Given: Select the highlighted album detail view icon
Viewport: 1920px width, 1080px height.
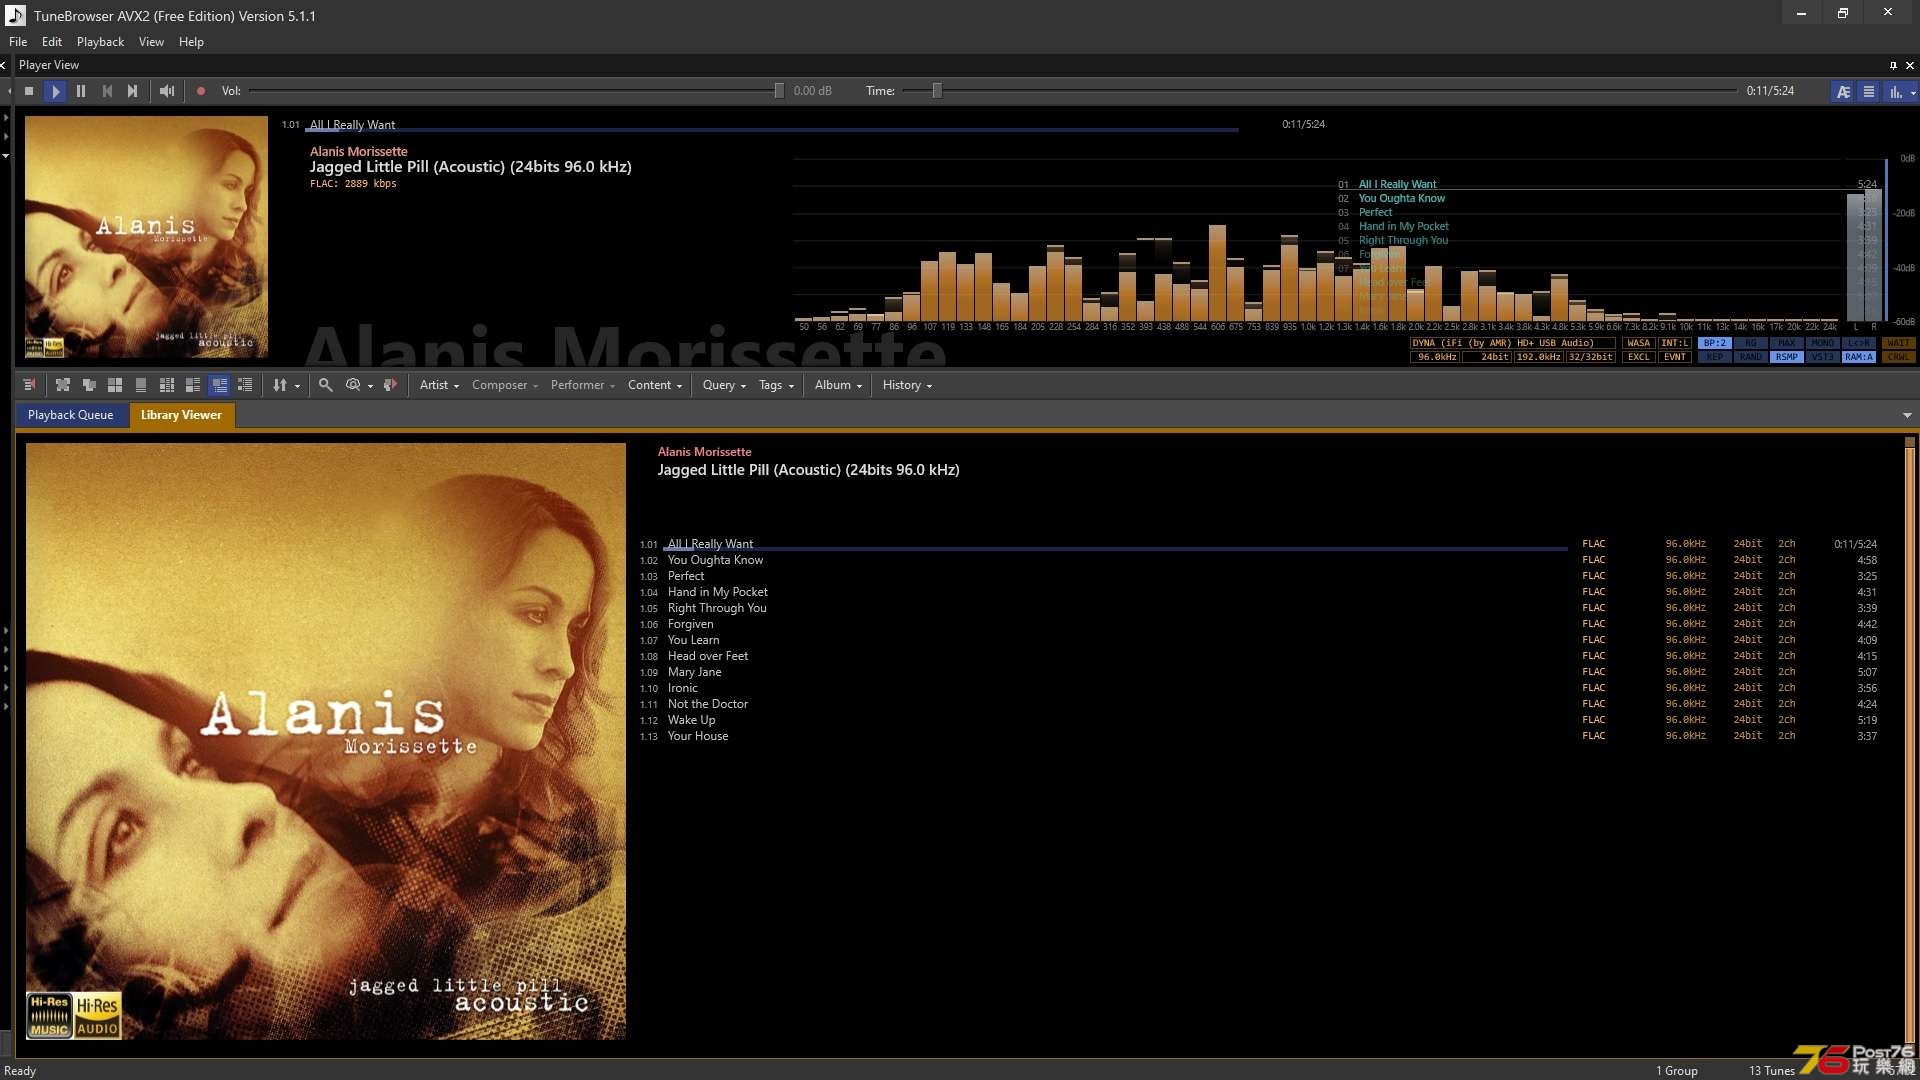Looking at the screenshot, I should (x=219, y=385).
